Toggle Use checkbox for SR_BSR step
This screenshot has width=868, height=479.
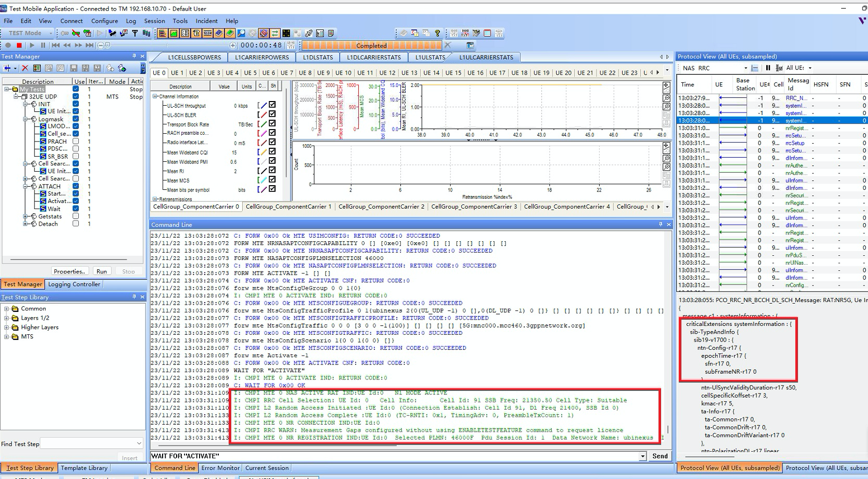point(76,156)
